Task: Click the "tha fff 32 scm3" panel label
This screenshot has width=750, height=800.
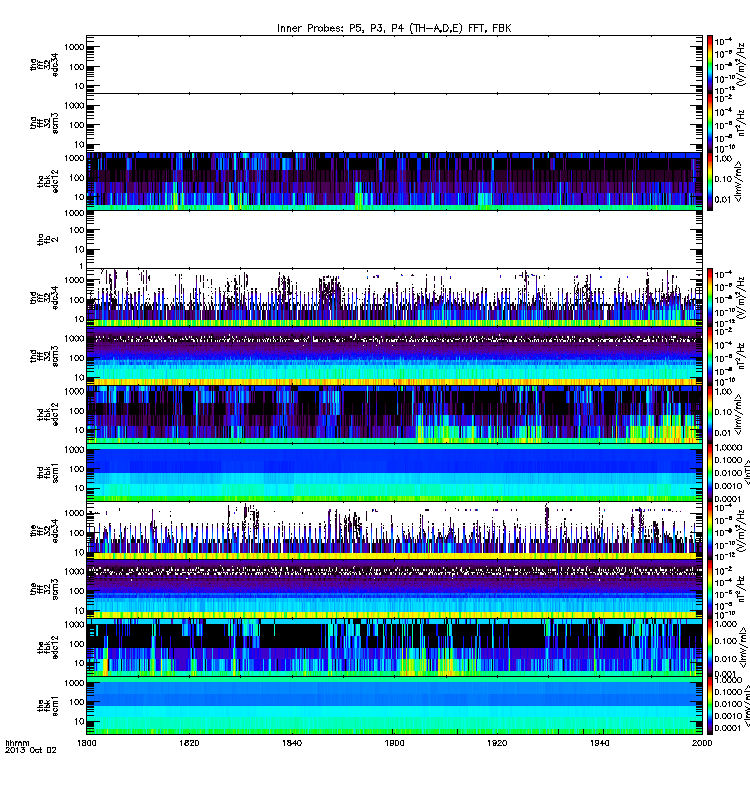Action: pyautogui.click(x=44, y=123)
